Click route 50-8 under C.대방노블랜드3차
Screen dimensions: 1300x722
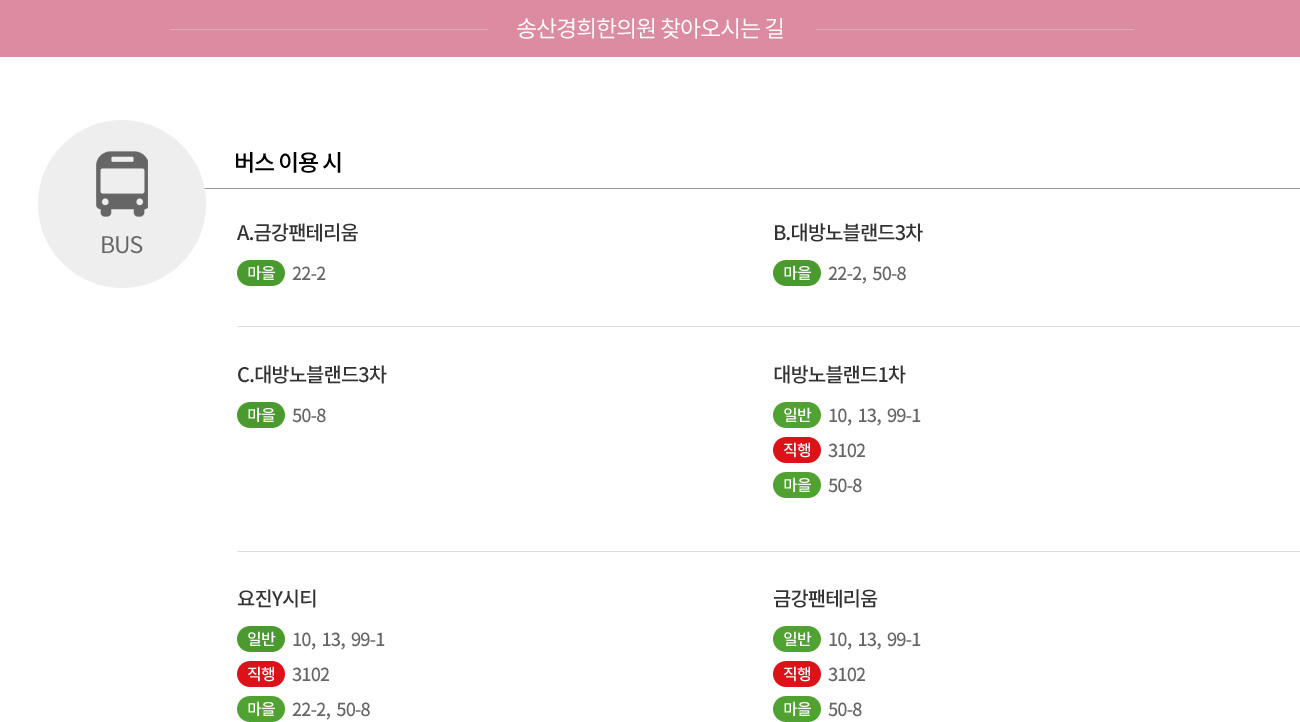click(x=309, y=416)
